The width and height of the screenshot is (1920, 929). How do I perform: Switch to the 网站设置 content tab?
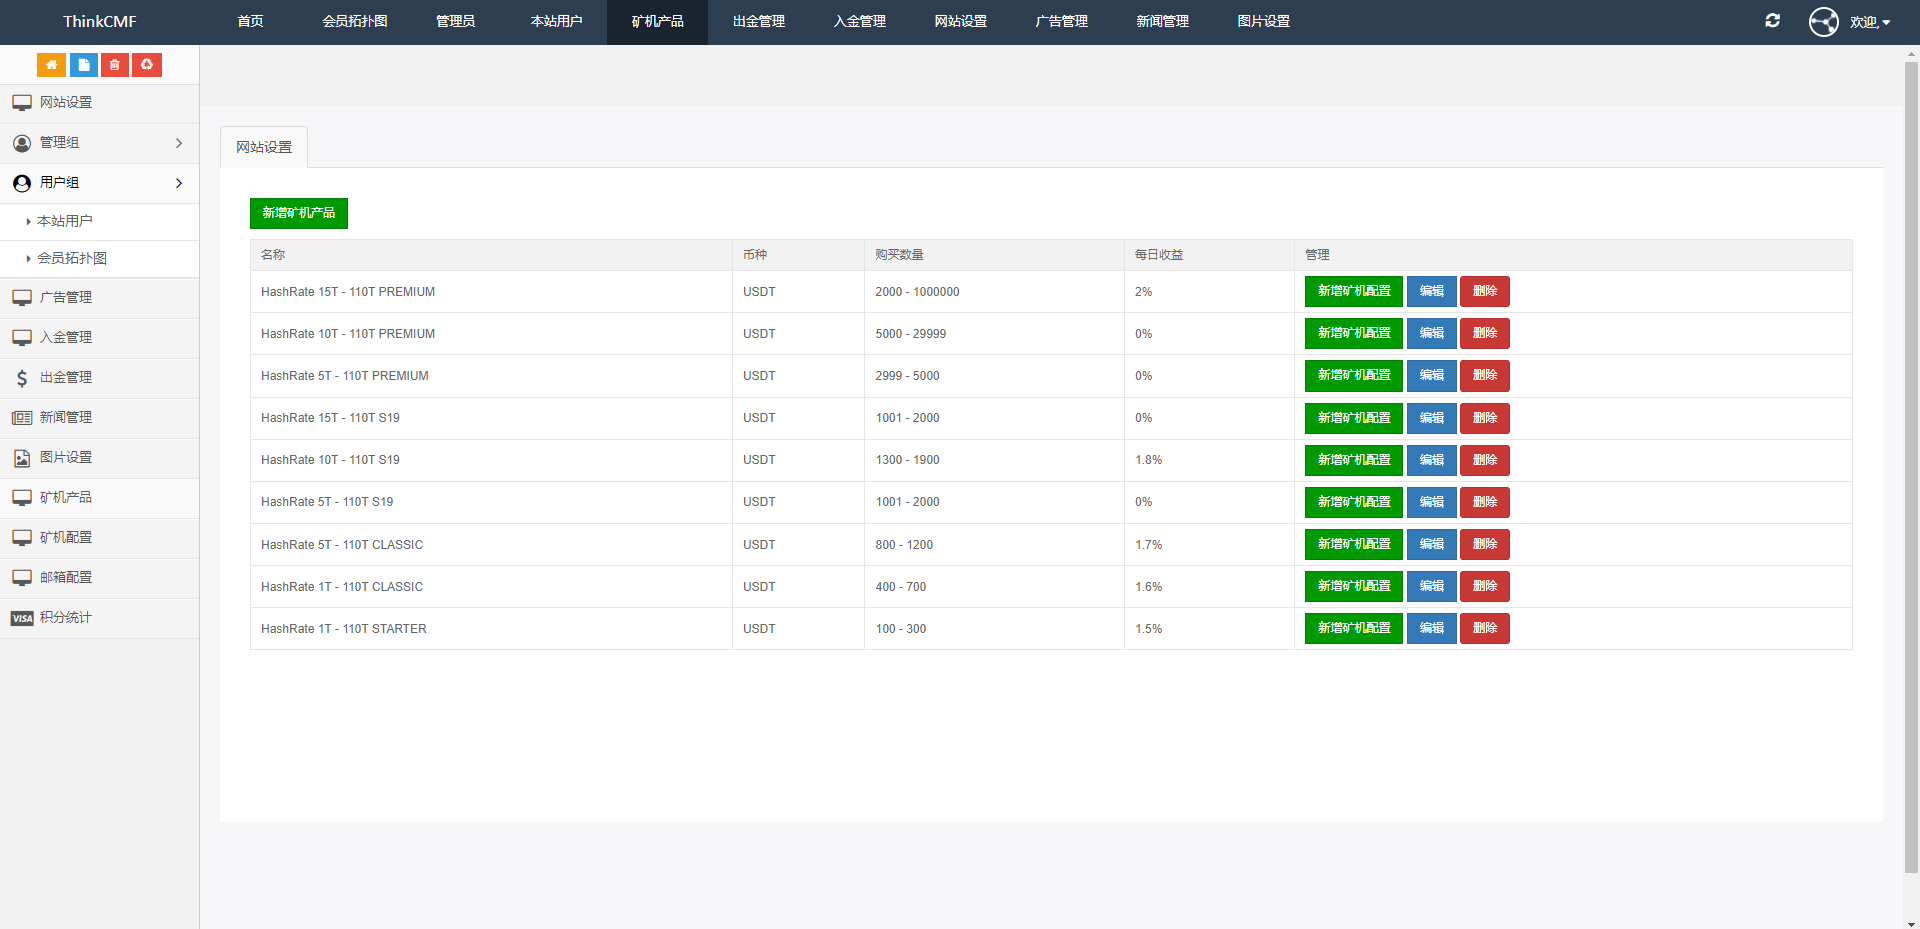coord(264,148)
